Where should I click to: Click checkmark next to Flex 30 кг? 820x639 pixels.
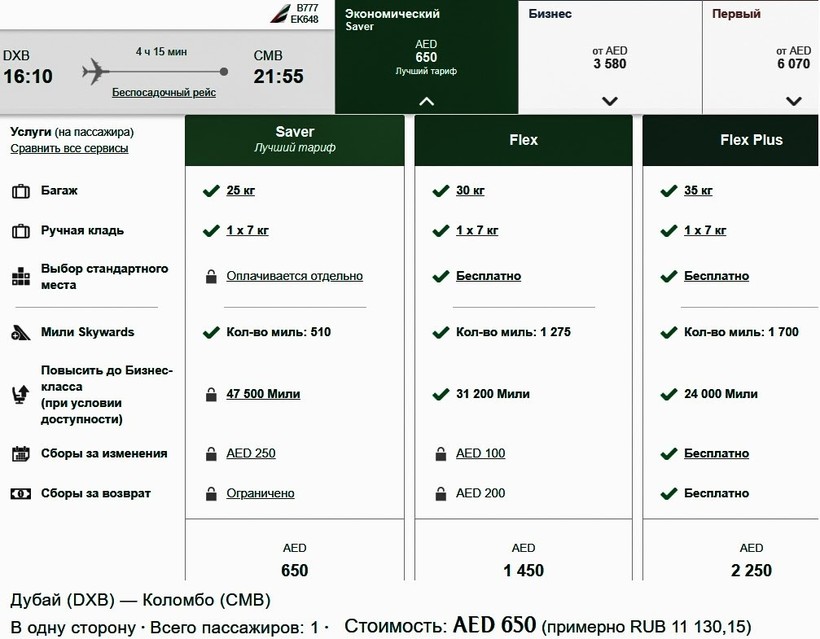pos(441,191)
